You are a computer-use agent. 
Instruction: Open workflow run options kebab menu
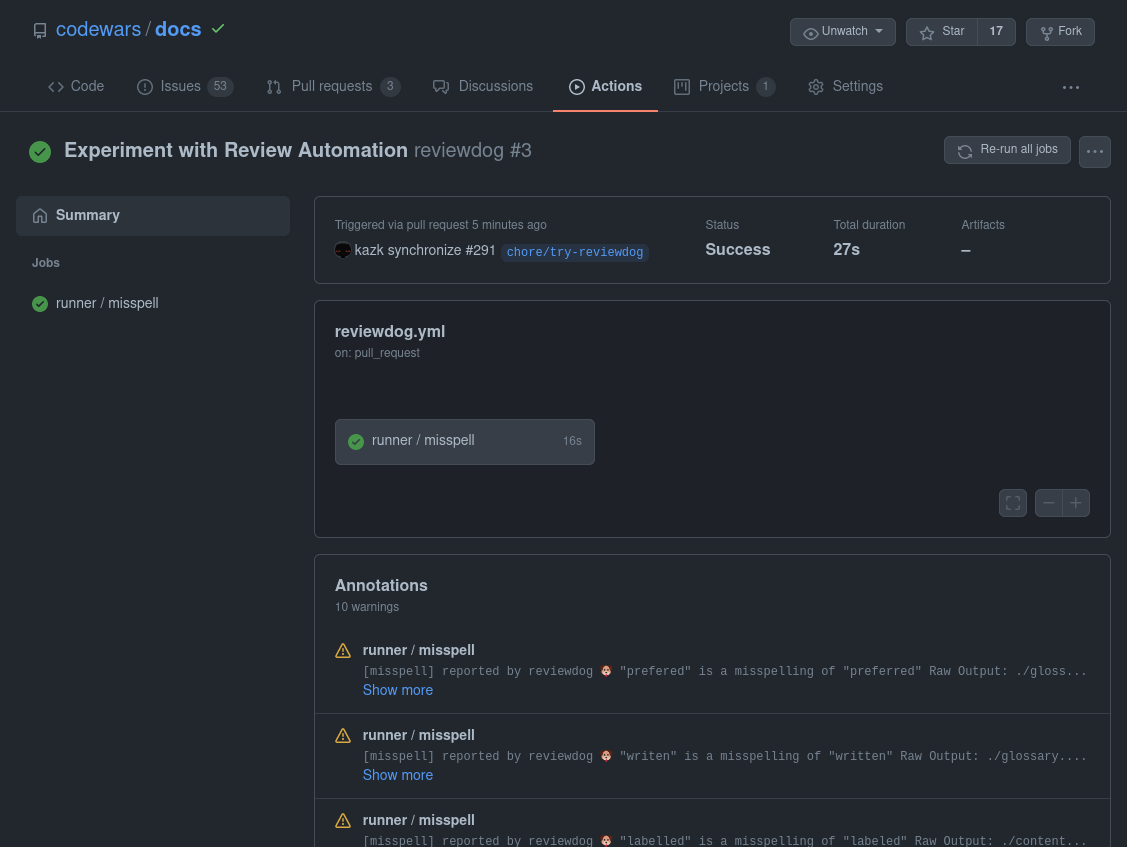tap(1095, 152)
